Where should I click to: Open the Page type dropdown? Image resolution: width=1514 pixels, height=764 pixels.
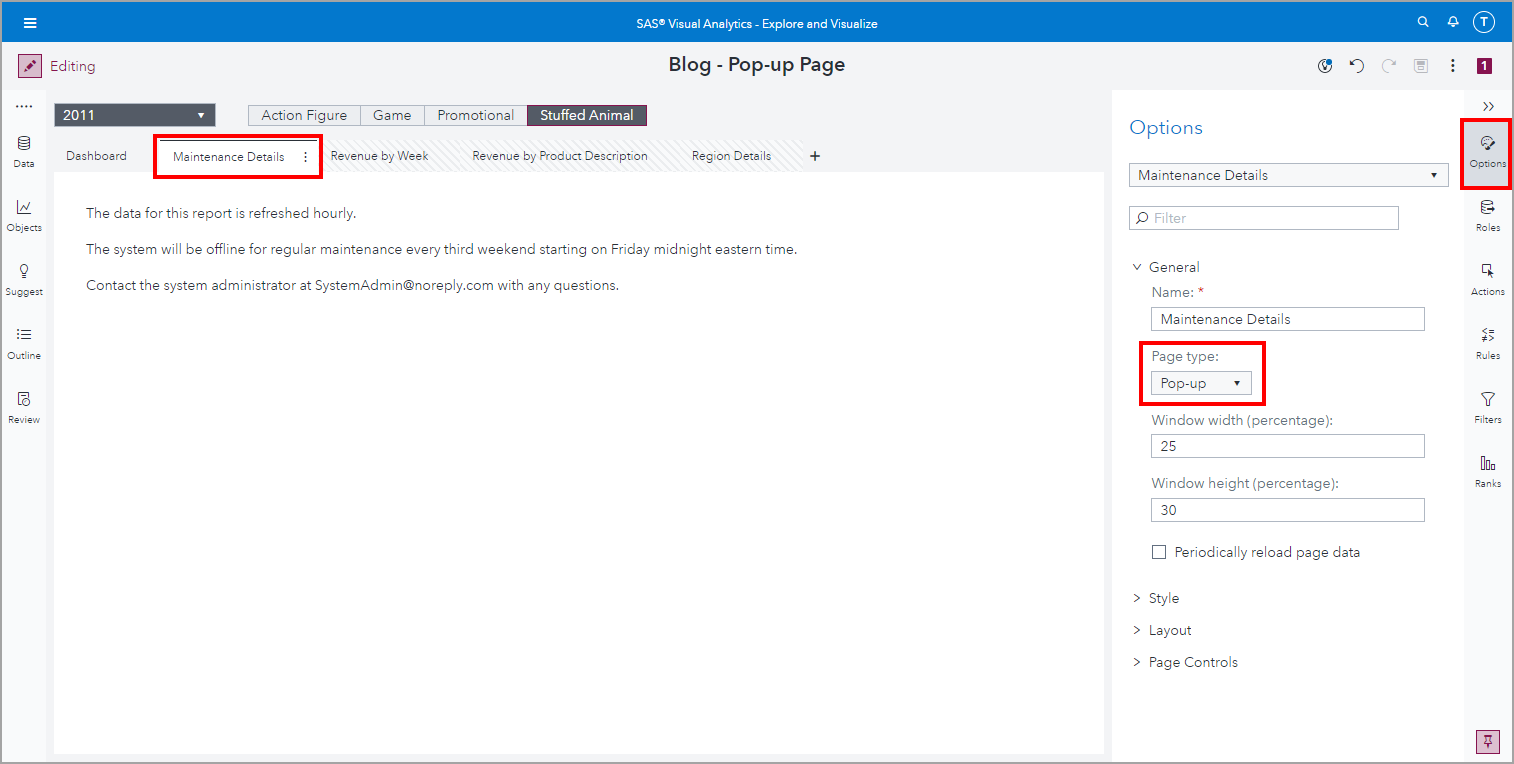(x=1201, y=382)
